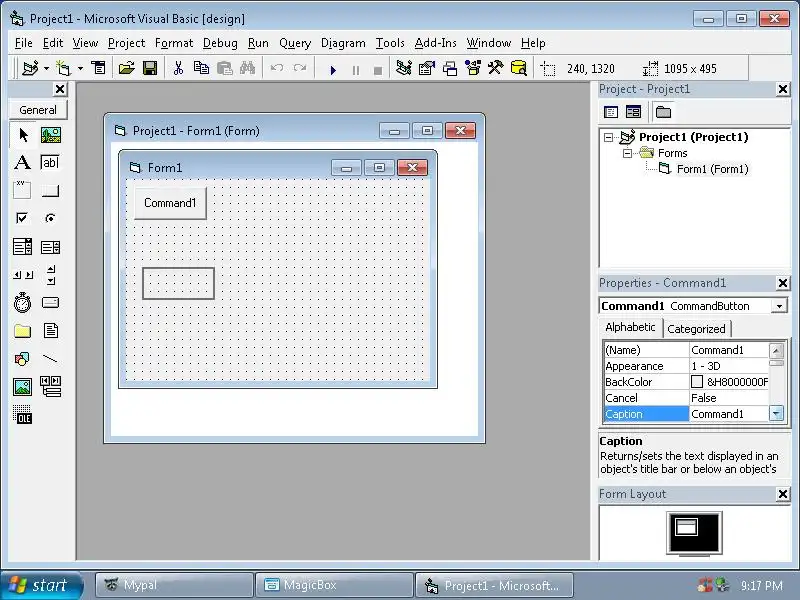
Task: Open the Toolbox via hammer-wrench icon
Action: [x=495, y=68]
